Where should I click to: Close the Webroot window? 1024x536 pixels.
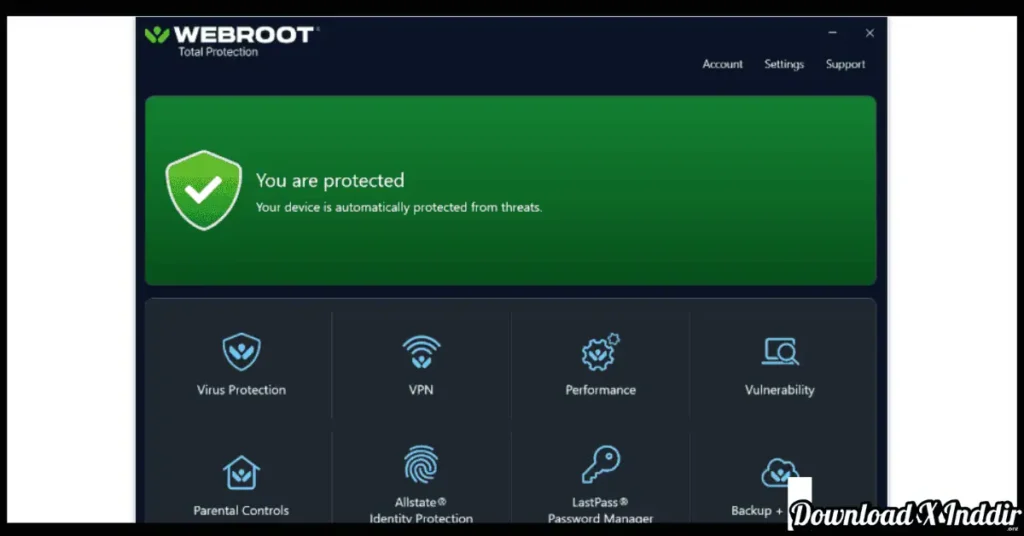click(x=869, y=33)
